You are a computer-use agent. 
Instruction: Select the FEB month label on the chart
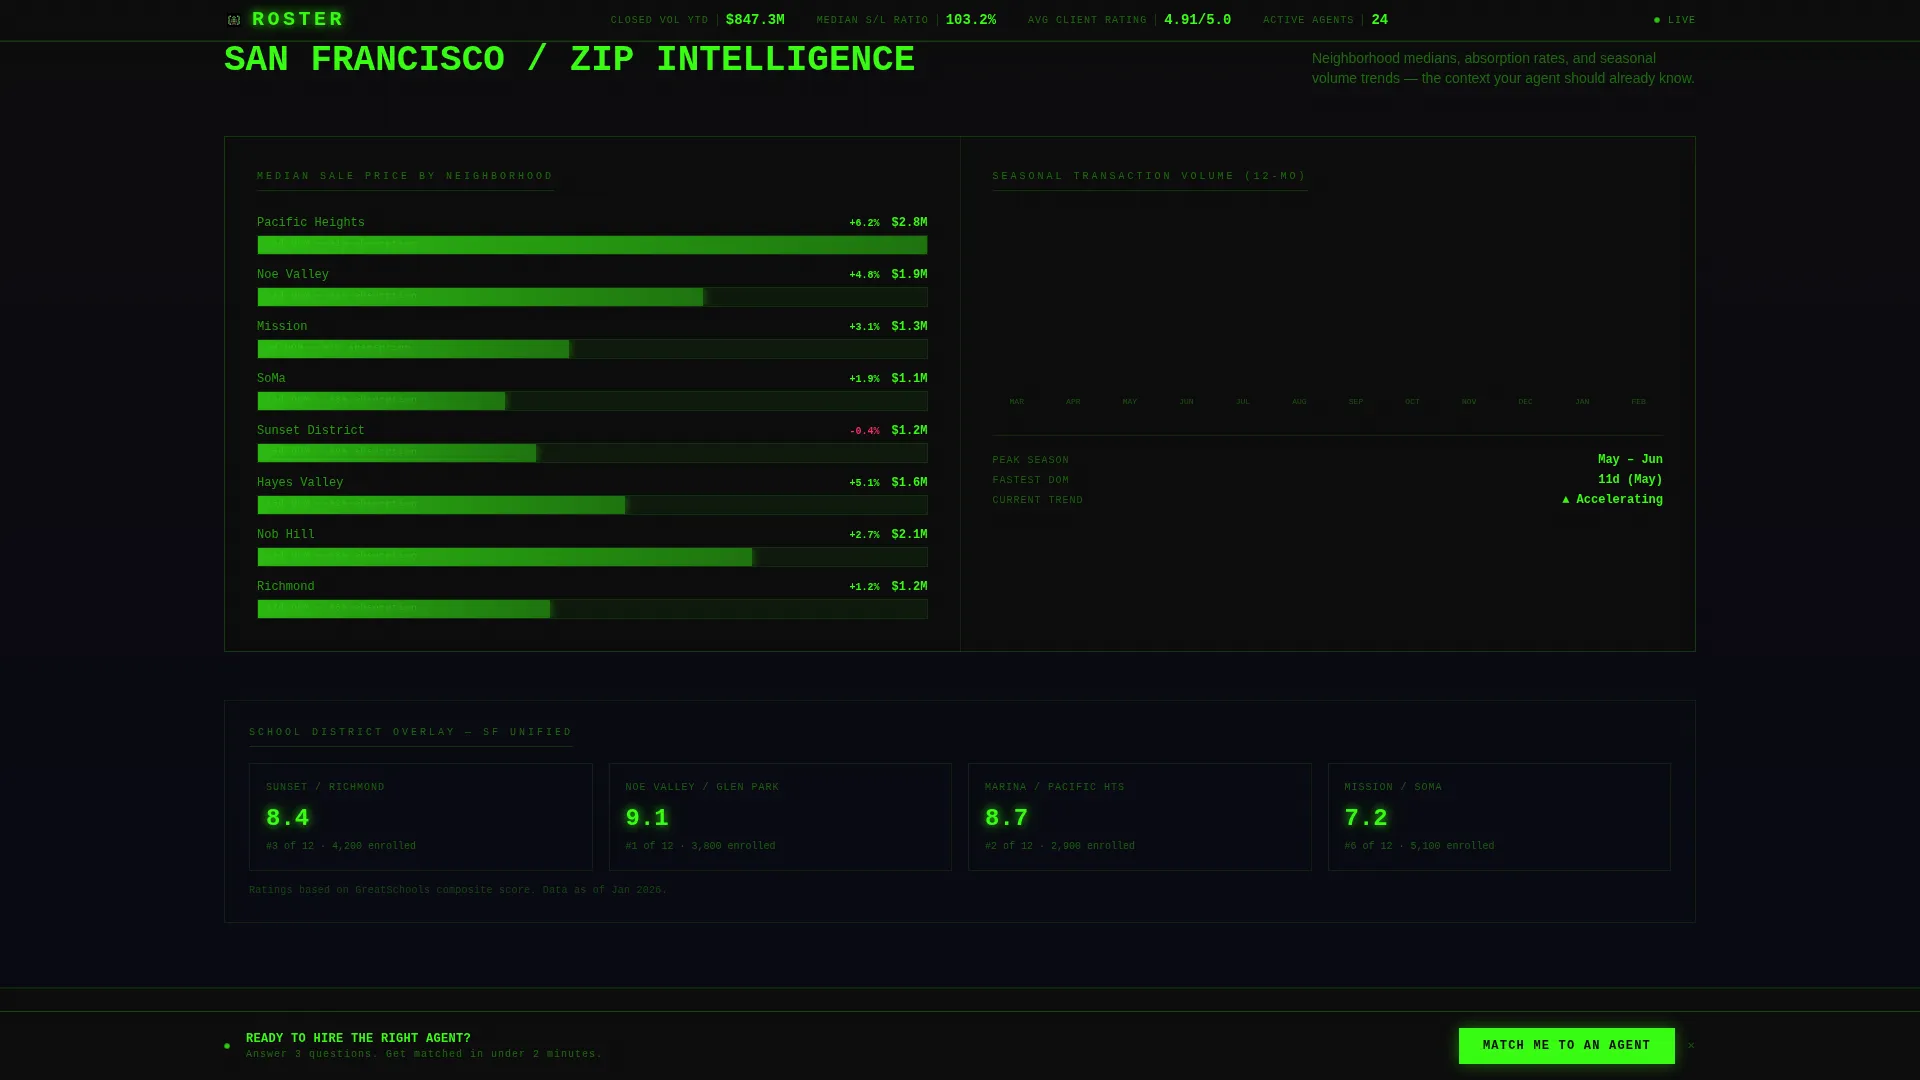[1638, 402]
